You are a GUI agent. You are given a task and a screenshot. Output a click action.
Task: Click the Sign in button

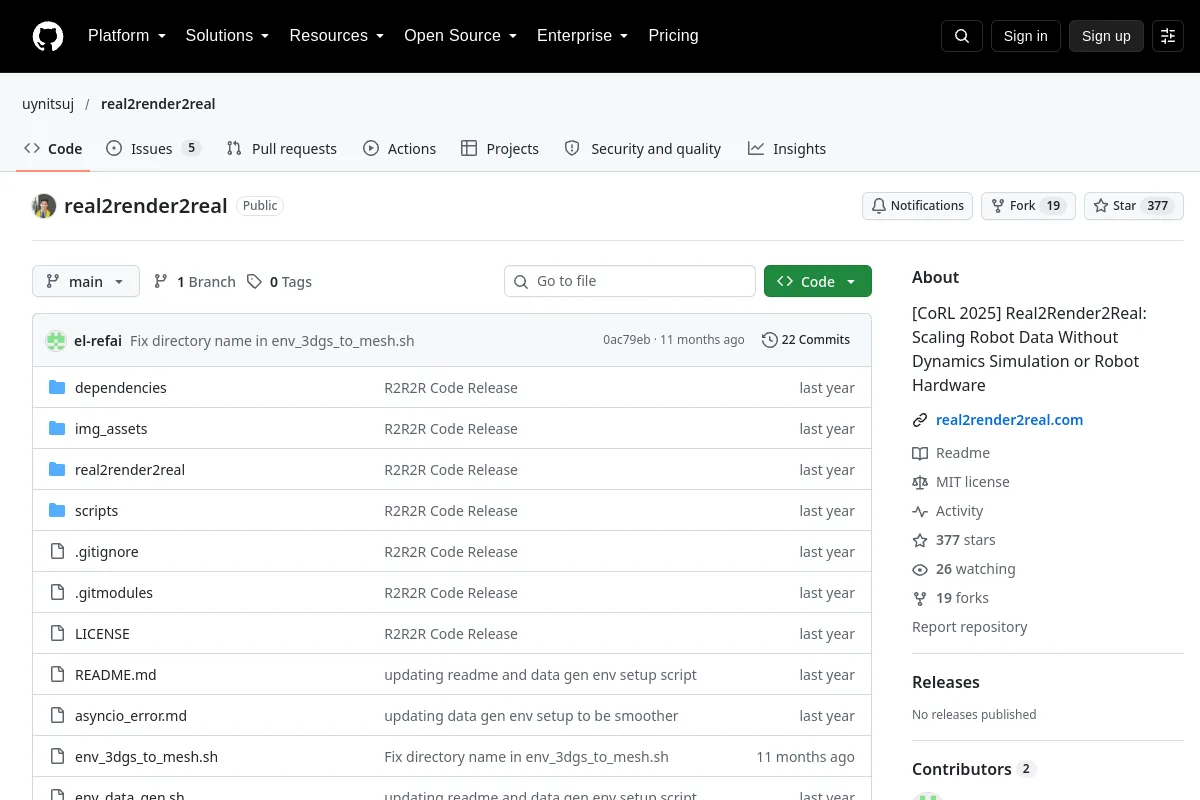pos(1025,36)
